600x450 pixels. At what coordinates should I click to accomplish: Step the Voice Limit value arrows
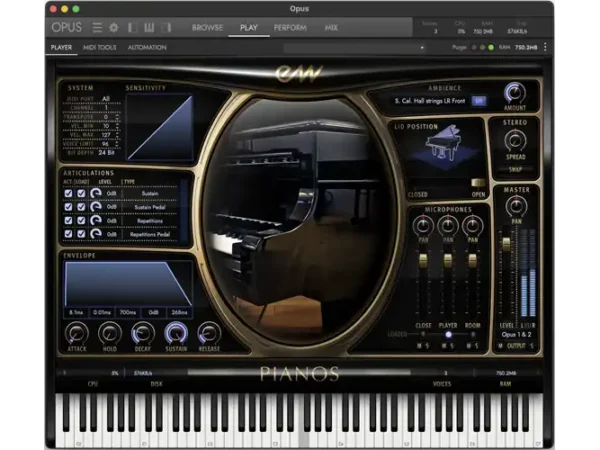click(117, 144)
